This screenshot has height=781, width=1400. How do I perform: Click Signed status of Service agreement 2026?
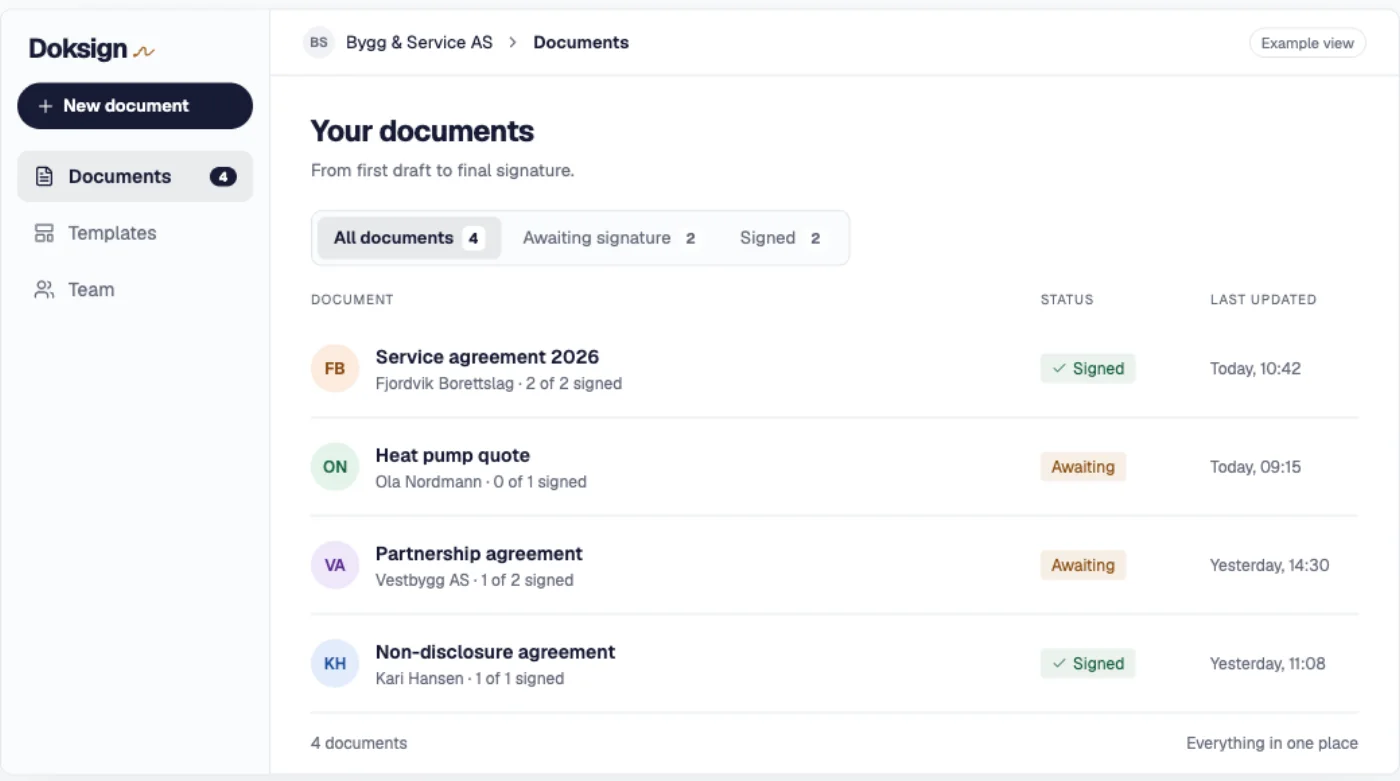point(1088,369)
